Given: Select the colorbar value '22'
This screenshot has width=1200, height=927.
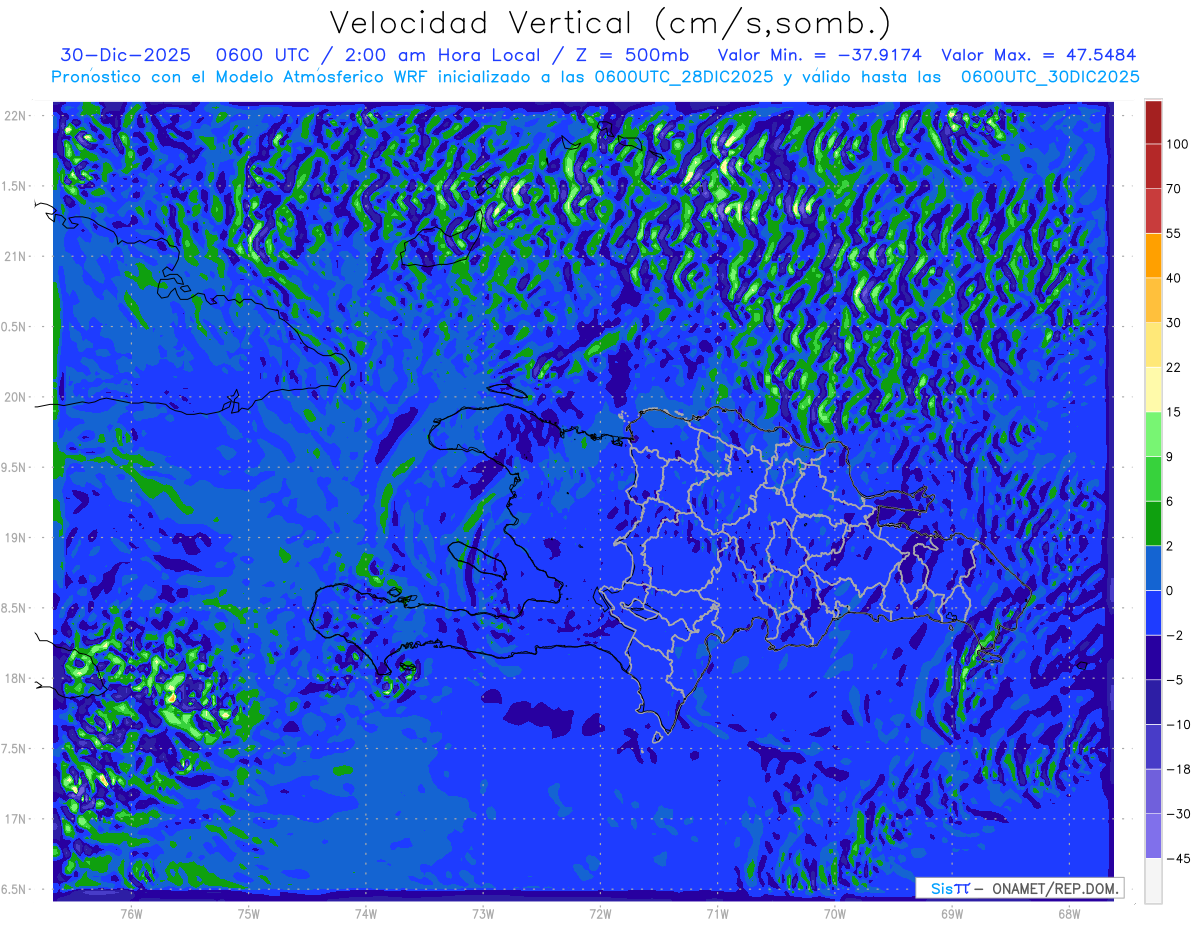Looking at the screenshot, I should [x=1174, y=367].
